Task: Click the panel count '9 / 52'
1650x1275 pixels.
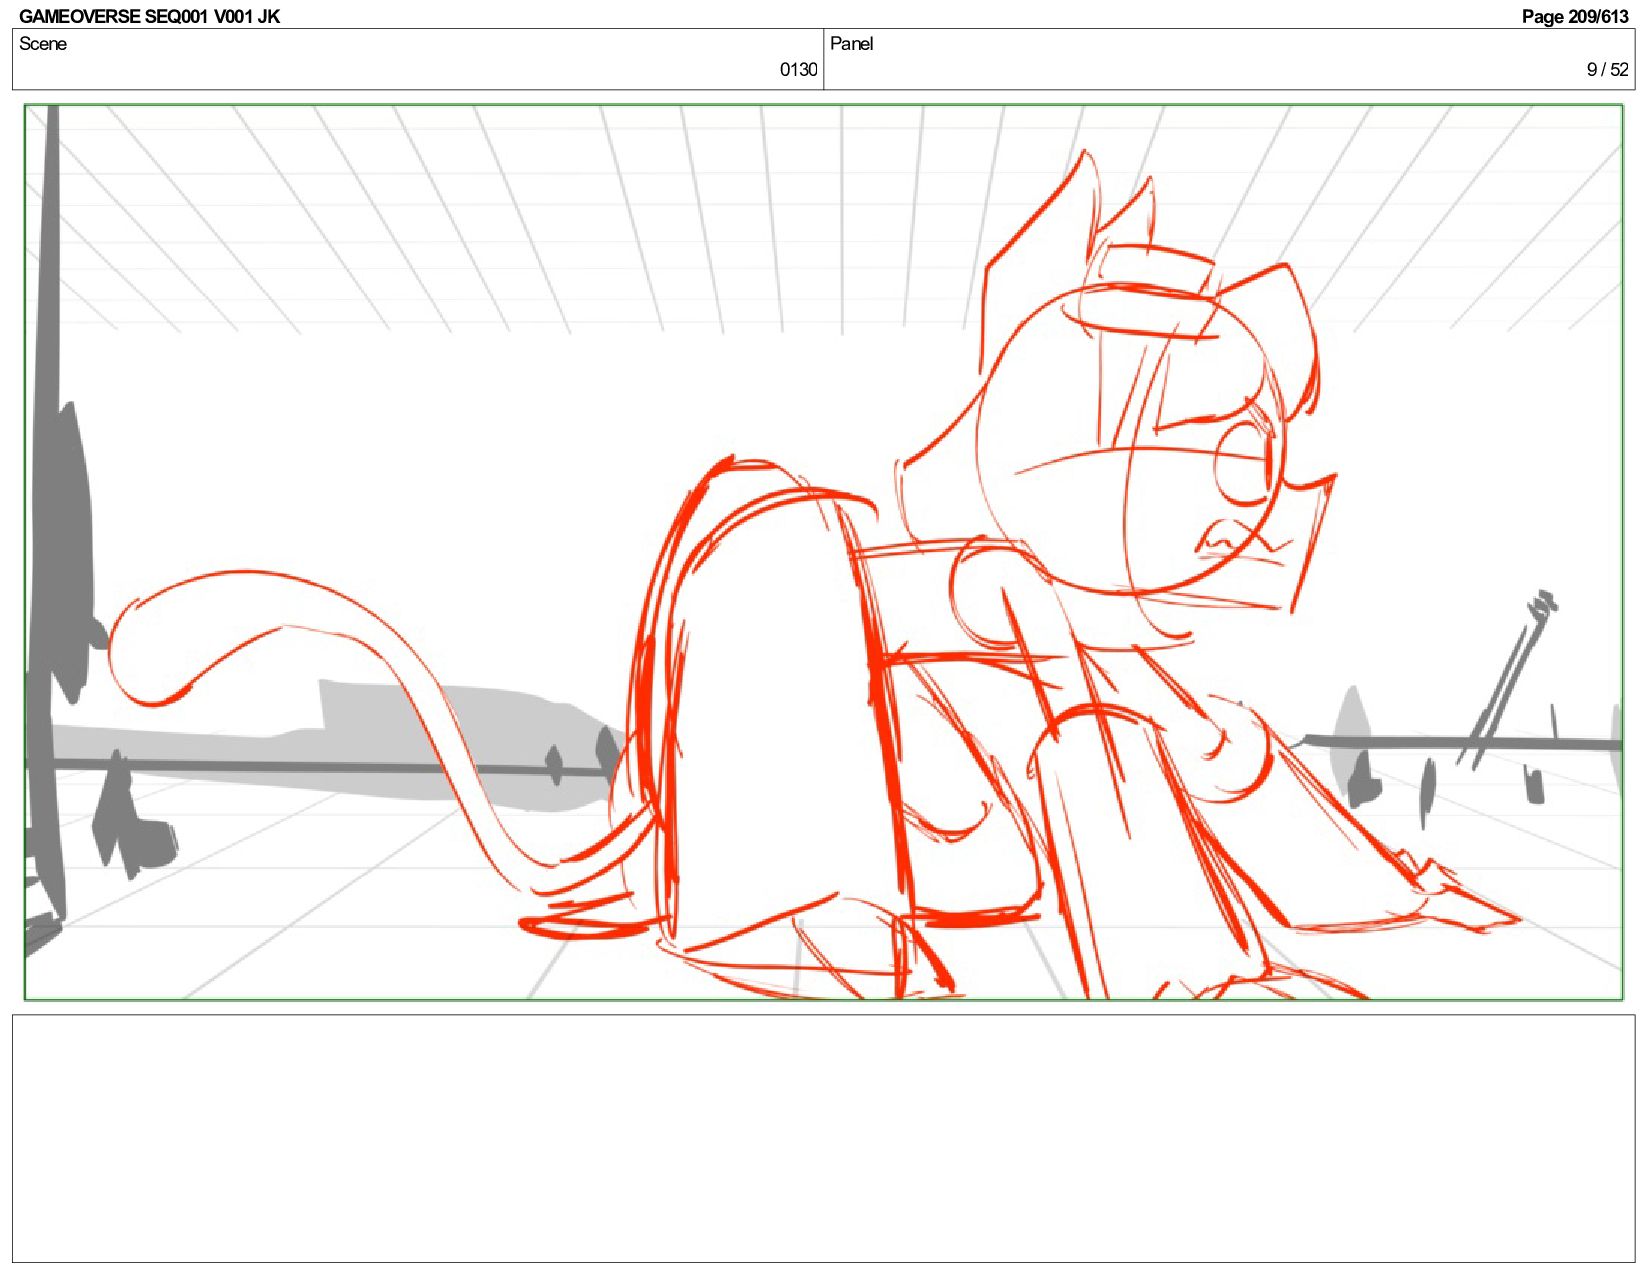Action: (x=1607, y=69)
